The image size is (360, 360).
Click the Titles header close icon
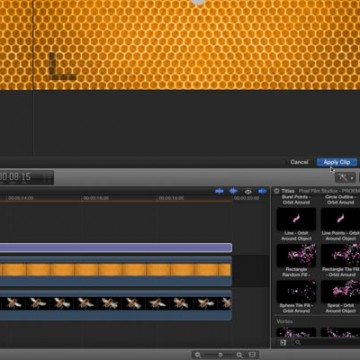[x=276, y=191]
